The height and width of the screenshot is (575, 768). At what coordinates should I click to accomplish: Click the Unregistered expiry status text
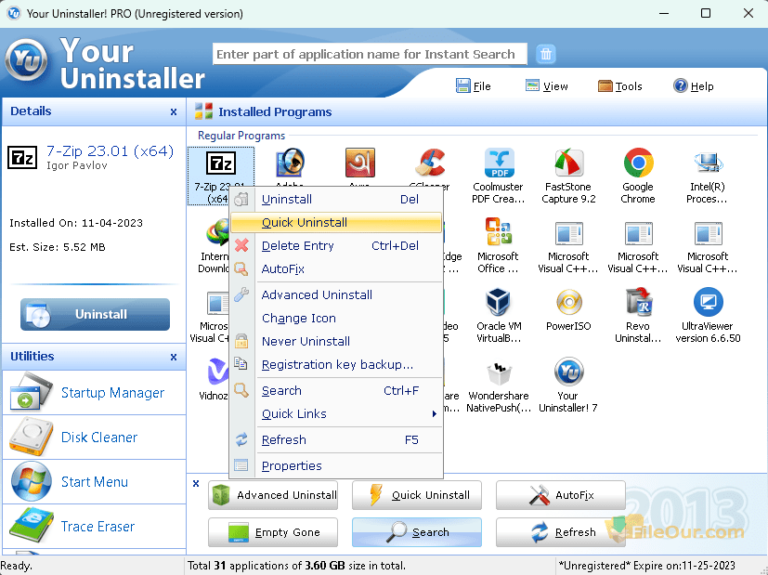coord(647,566)
